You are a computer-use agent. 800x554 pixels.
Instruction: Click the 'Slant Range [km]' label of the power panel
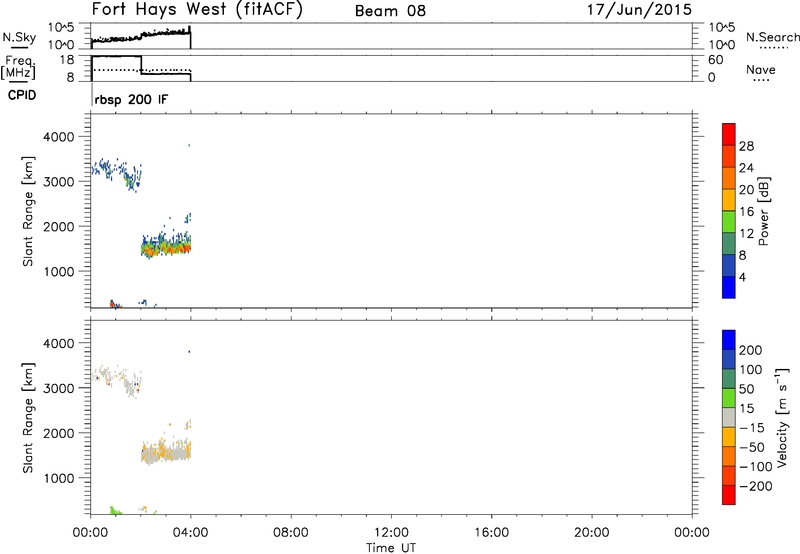pyautogui.click(x=28, y=211)
